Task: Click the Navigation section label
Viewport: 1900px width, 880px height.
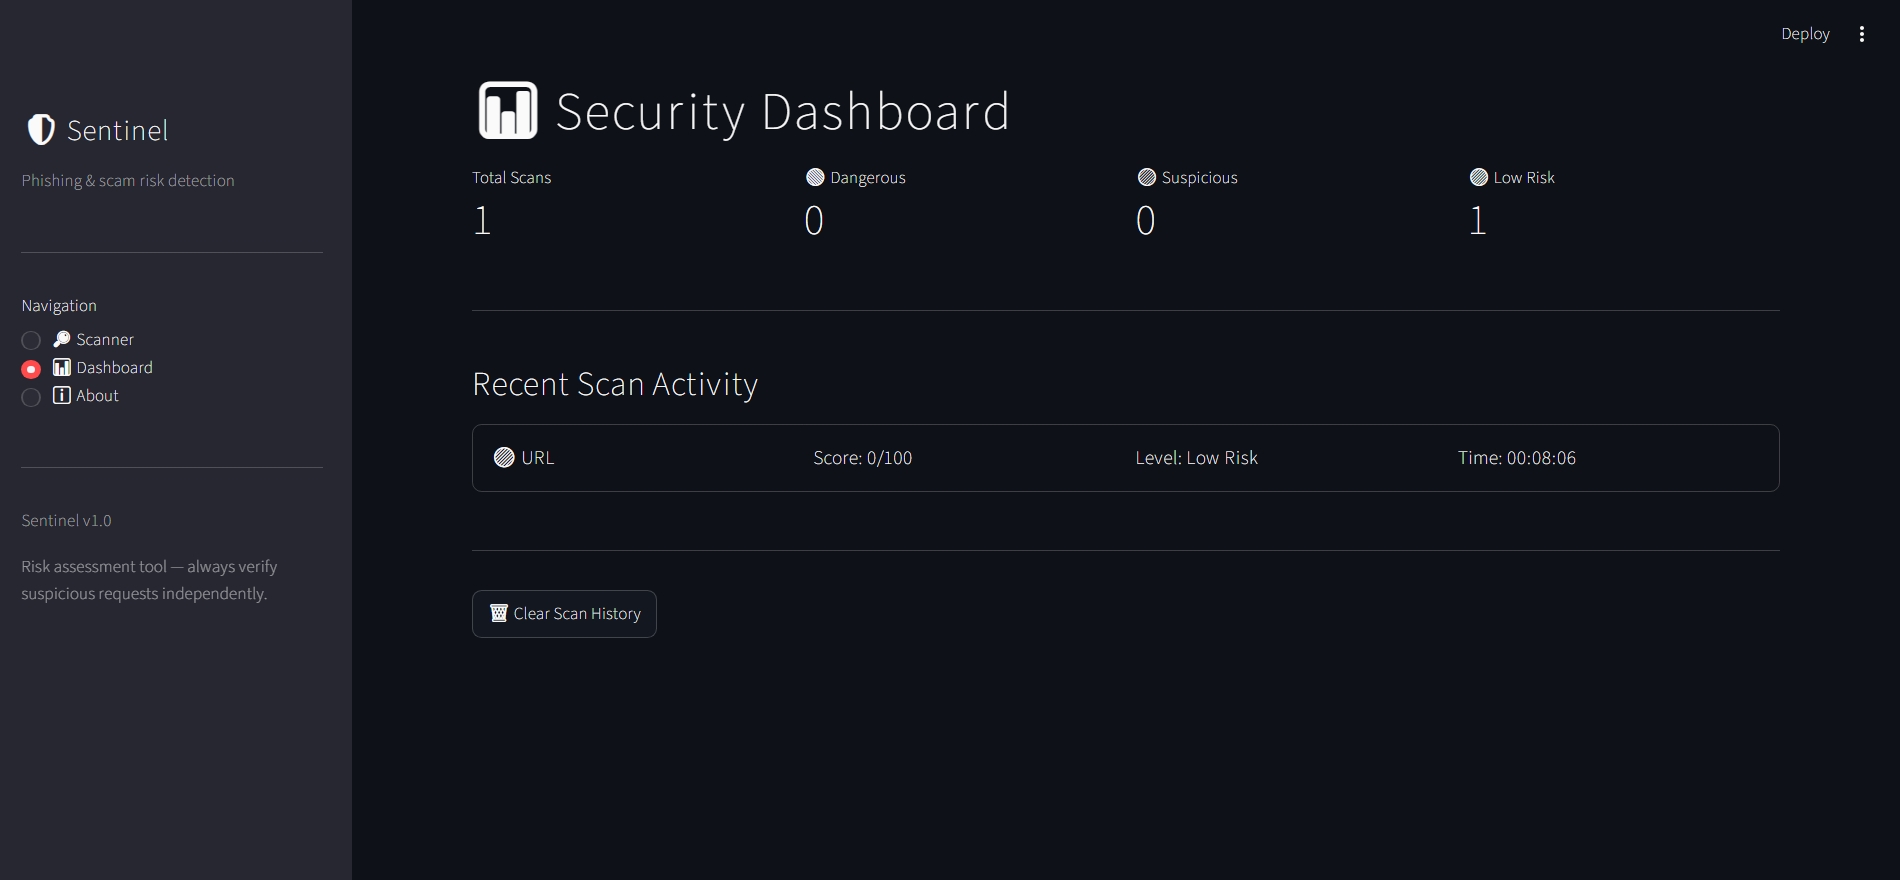Action: (x=59, y=306)
